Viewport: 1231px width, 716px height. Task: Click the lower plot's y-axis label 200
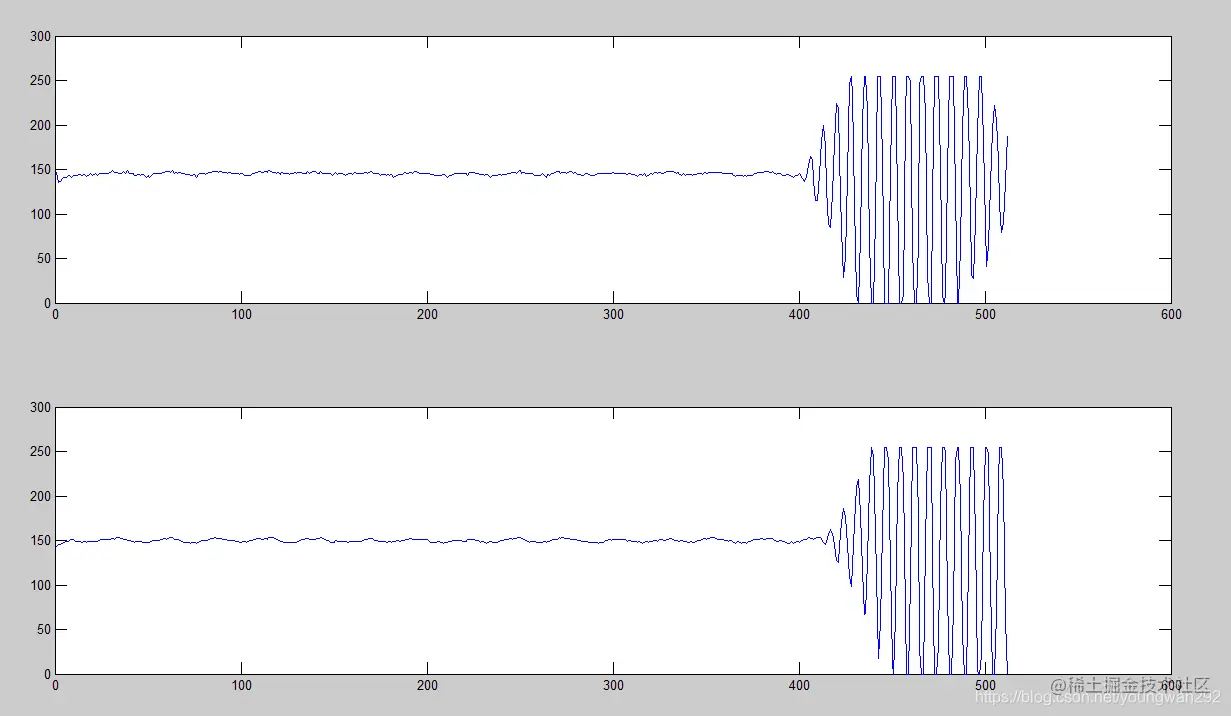[x=40, y=497]
